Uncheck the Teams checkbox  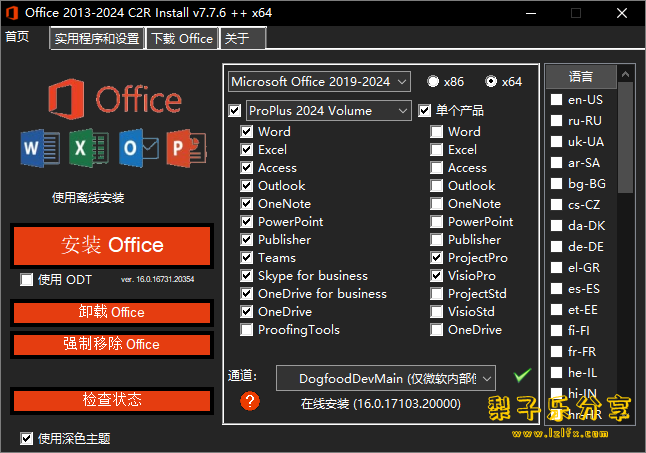click(x=247, y=258)
